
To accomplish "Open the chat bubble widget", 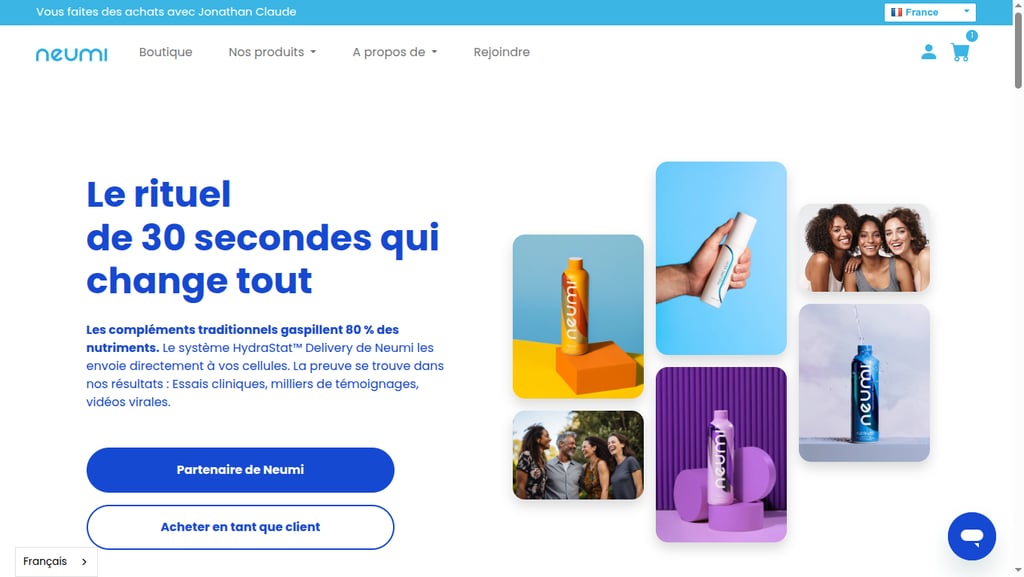I will pos(972,536).
